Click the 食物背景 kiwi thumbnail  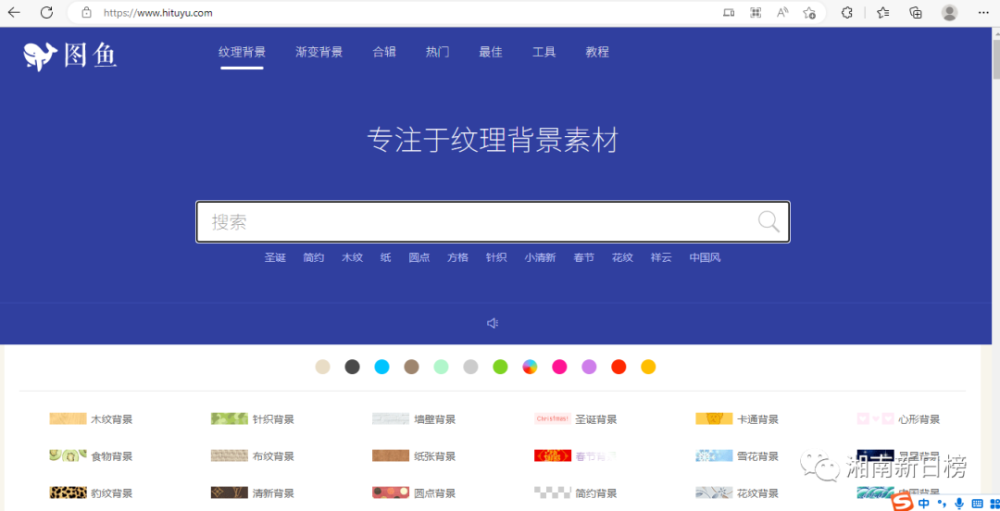point(68,455)
